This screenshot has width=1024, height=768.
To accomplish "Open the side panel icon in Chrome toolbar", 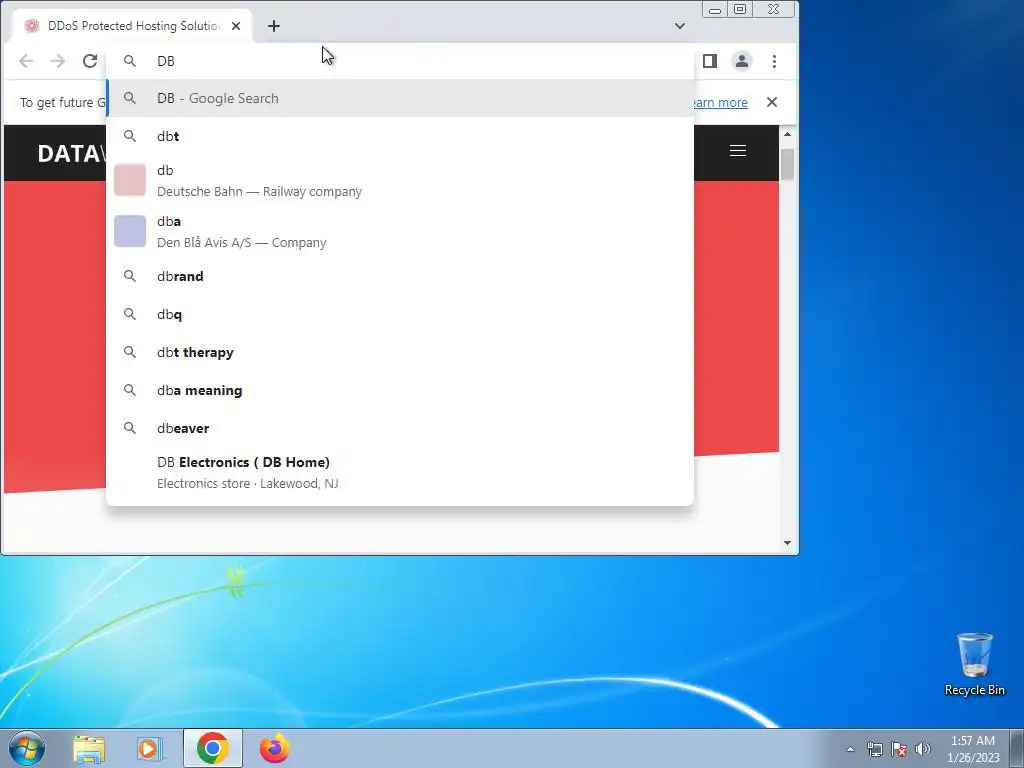I will pos(710,61).
